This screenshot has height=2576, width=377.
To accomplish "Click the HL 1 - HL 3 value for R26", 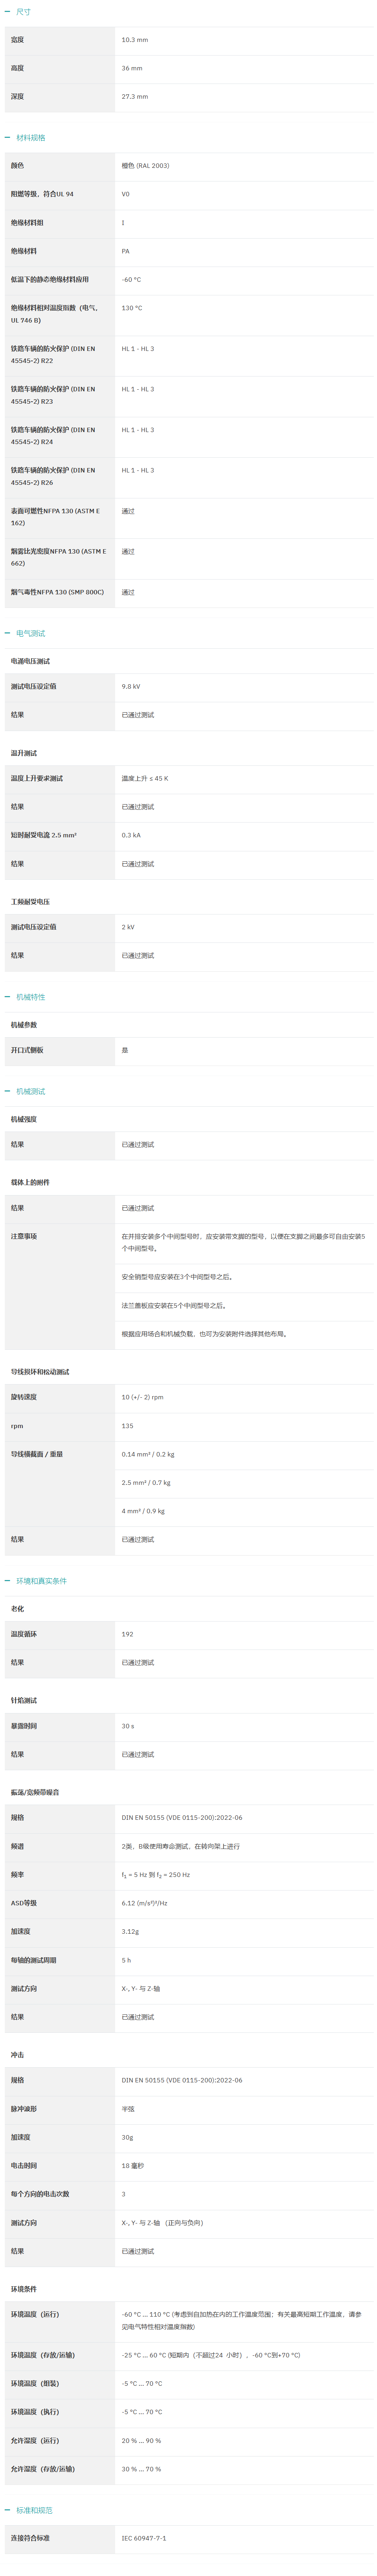I will 138,470.
